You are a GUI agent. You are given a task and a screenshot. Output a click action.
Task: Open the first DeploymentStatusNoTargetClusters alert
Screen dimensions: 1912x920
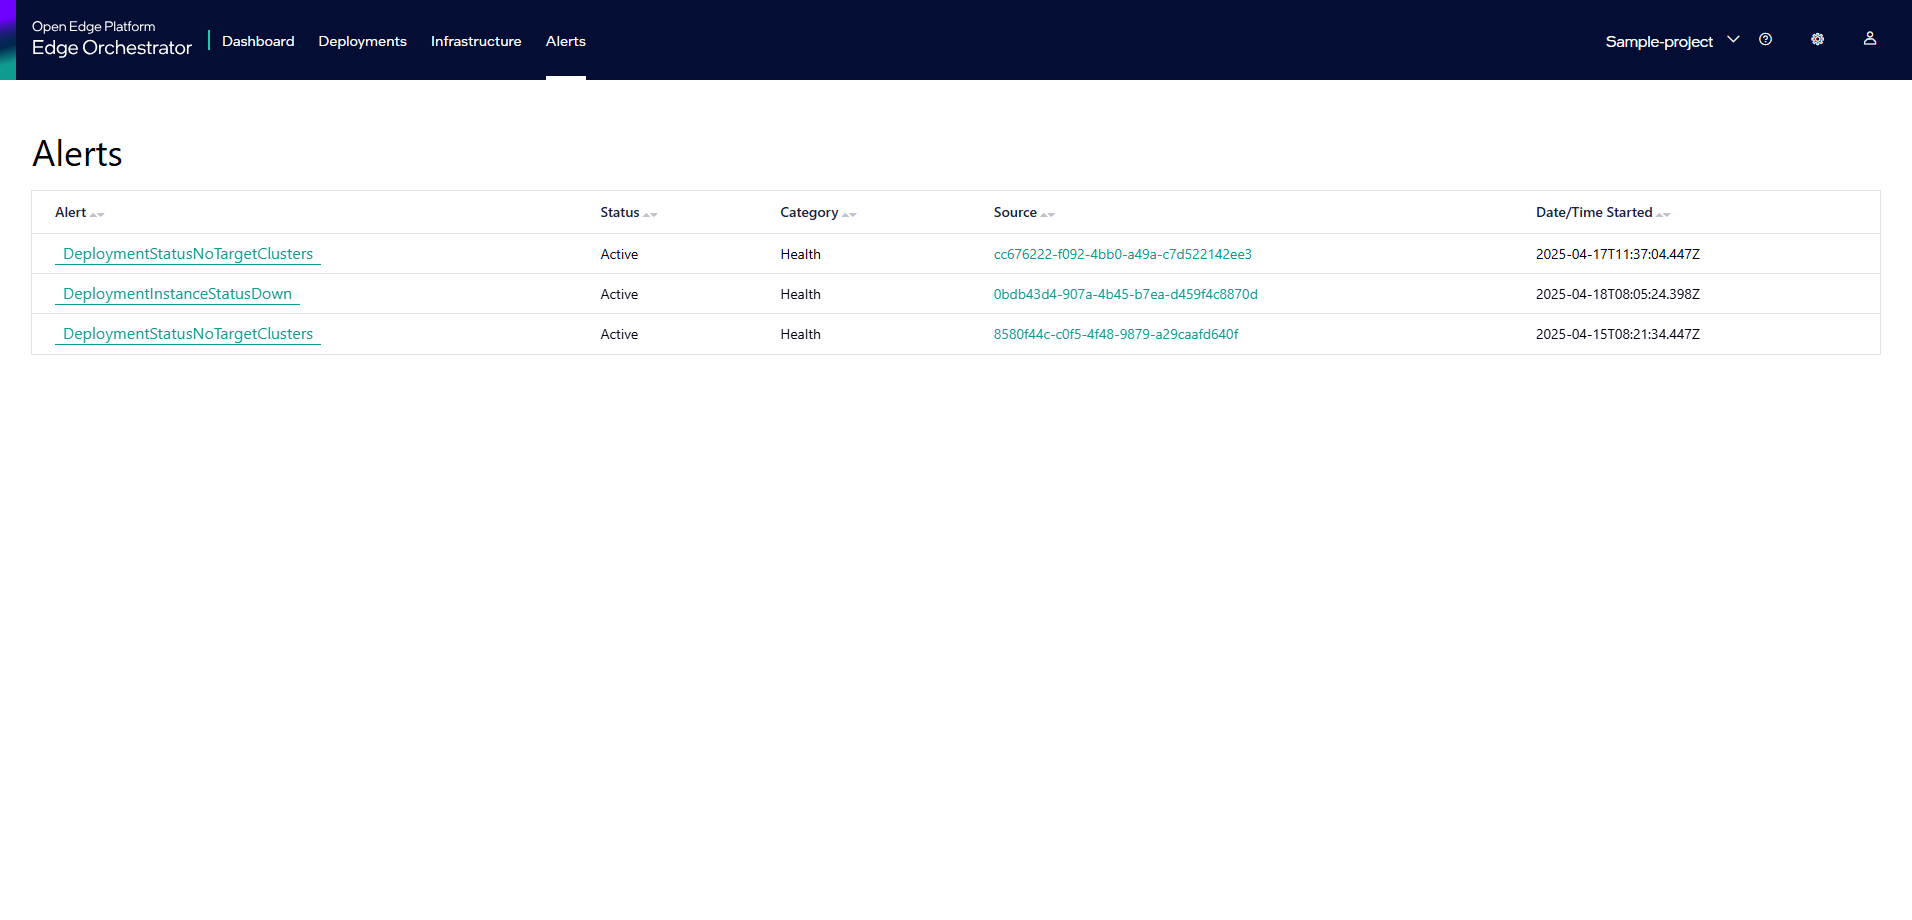tap(188, 254)
